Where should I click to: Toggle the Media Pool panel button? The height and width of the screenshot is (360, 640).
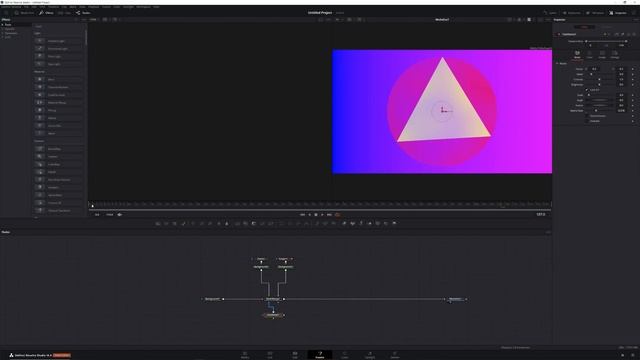point(24,13)
